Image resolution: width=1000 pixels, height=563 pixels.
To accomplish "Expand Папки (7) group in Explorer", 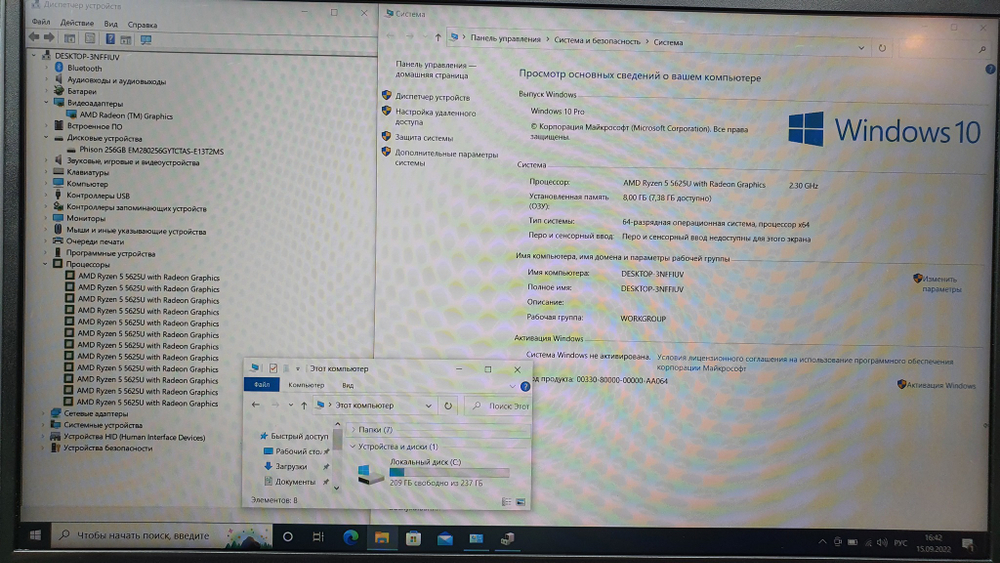I will [353, 429].
